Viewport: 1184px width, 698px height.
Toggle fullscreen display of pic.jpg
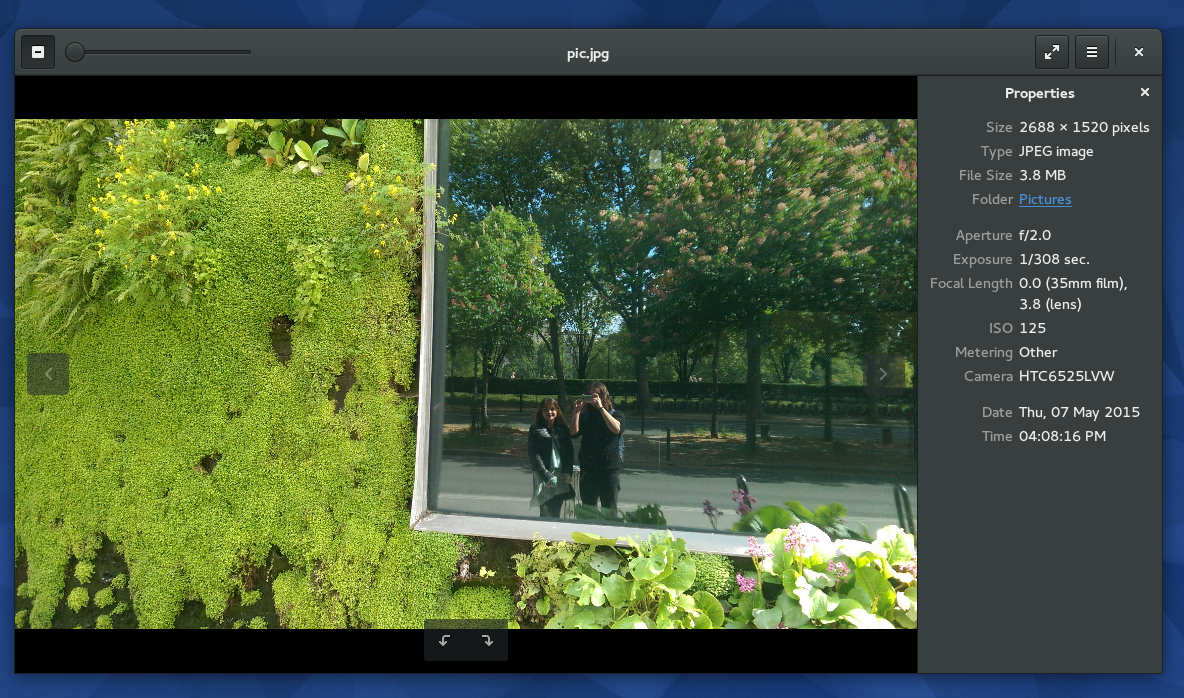click(1051, 51)
